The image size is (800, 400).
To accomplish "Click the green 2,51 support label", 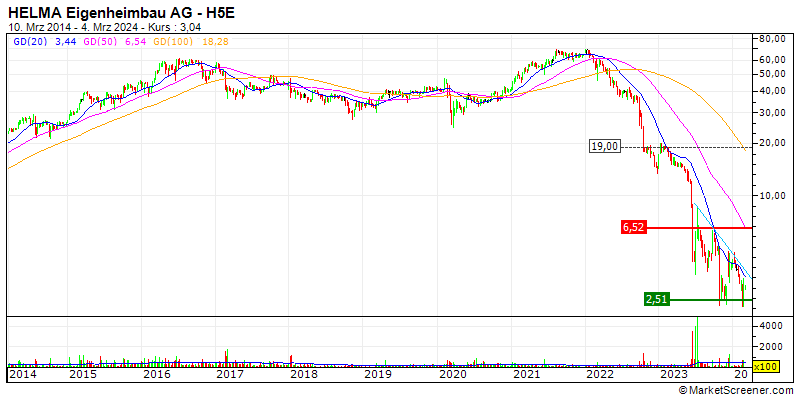I will click(x=657, y=299).
